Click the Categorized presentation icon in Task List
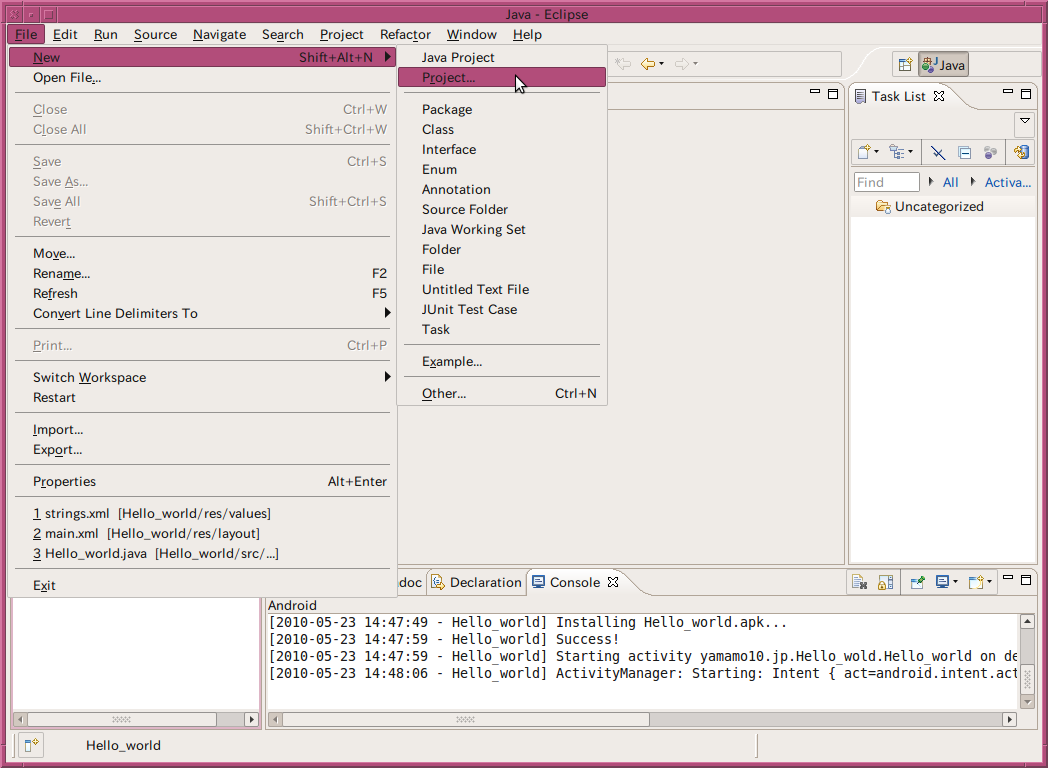The image size is (1048, 768). [896, 152]
